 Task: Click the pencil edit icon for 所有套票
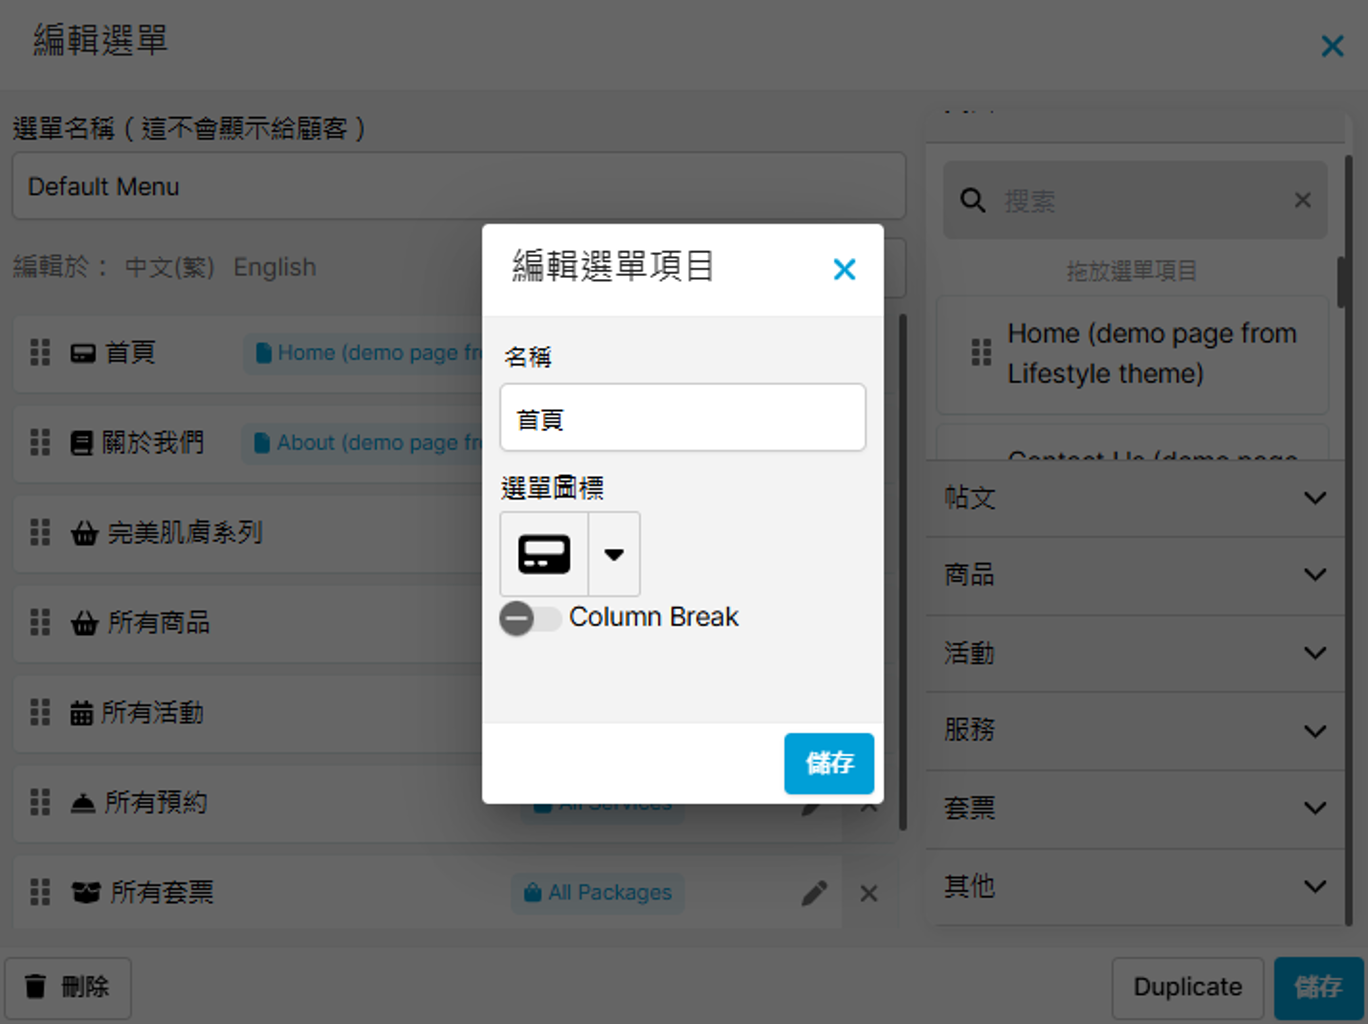pos(814,893)
